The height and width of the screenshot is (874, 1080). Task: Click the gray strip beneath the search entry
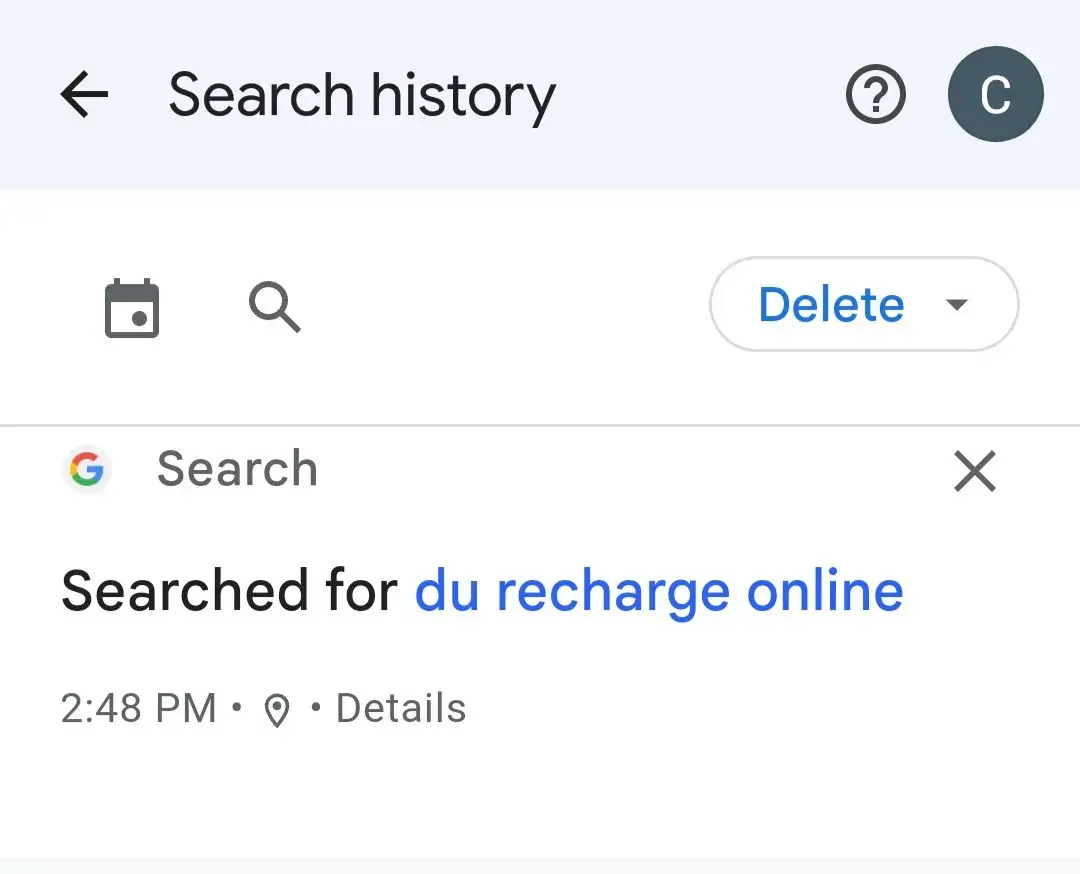(540, 865)
